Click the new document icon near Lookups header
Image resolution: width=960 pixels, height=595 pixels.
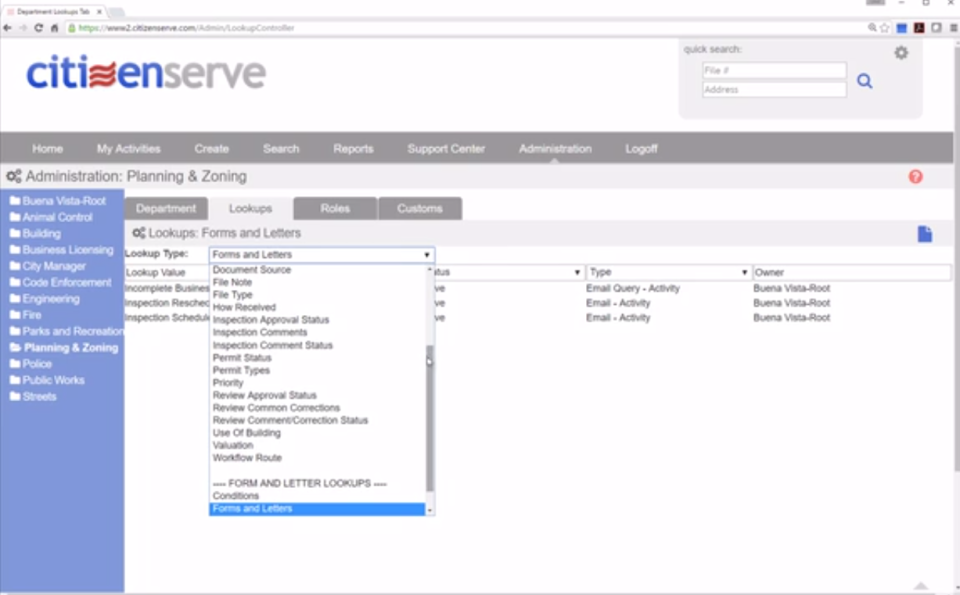pos(924,233)
